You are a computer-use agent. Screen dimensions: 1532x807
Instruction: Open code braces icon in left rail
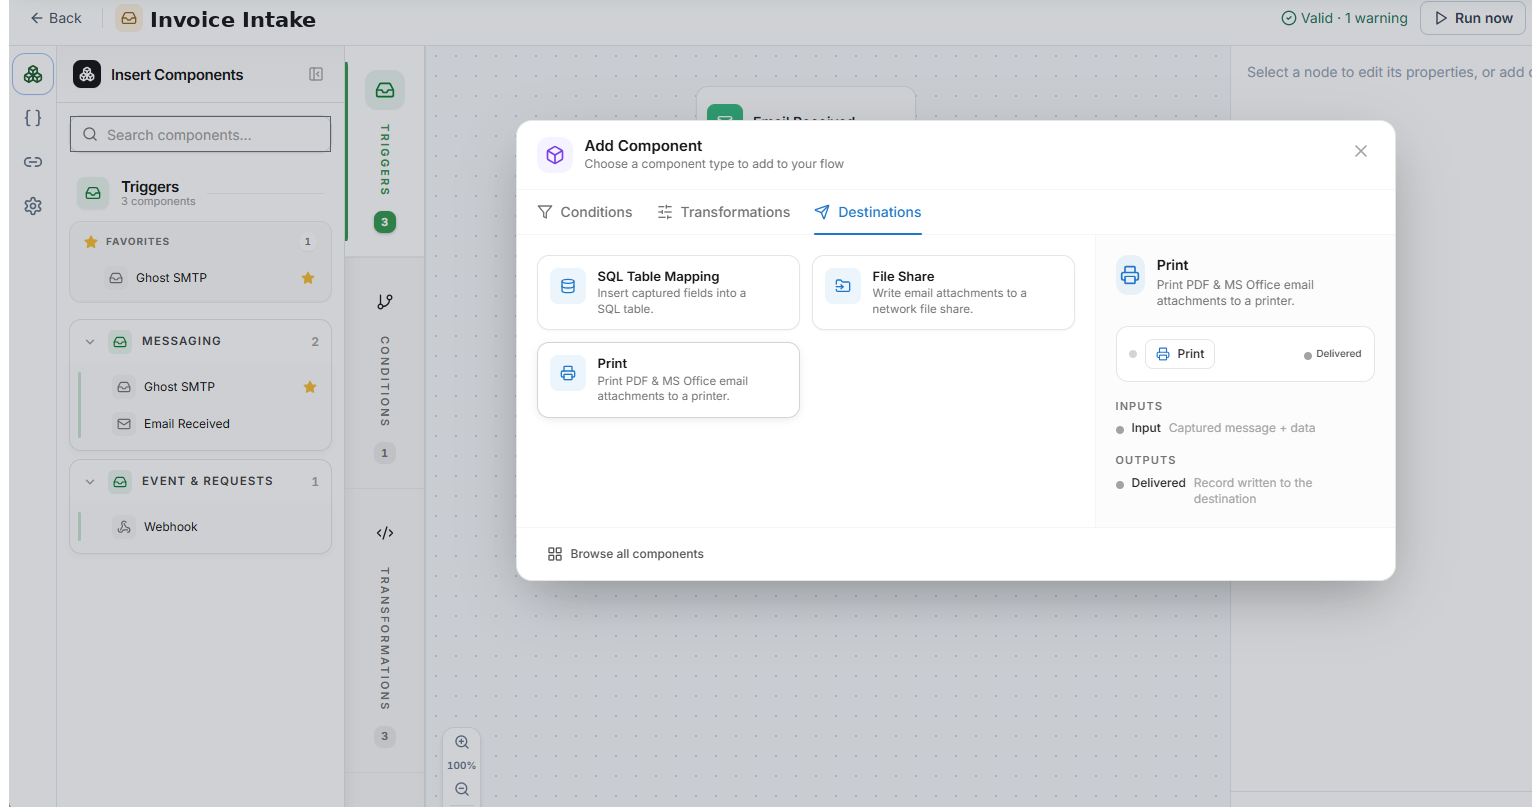33,118
